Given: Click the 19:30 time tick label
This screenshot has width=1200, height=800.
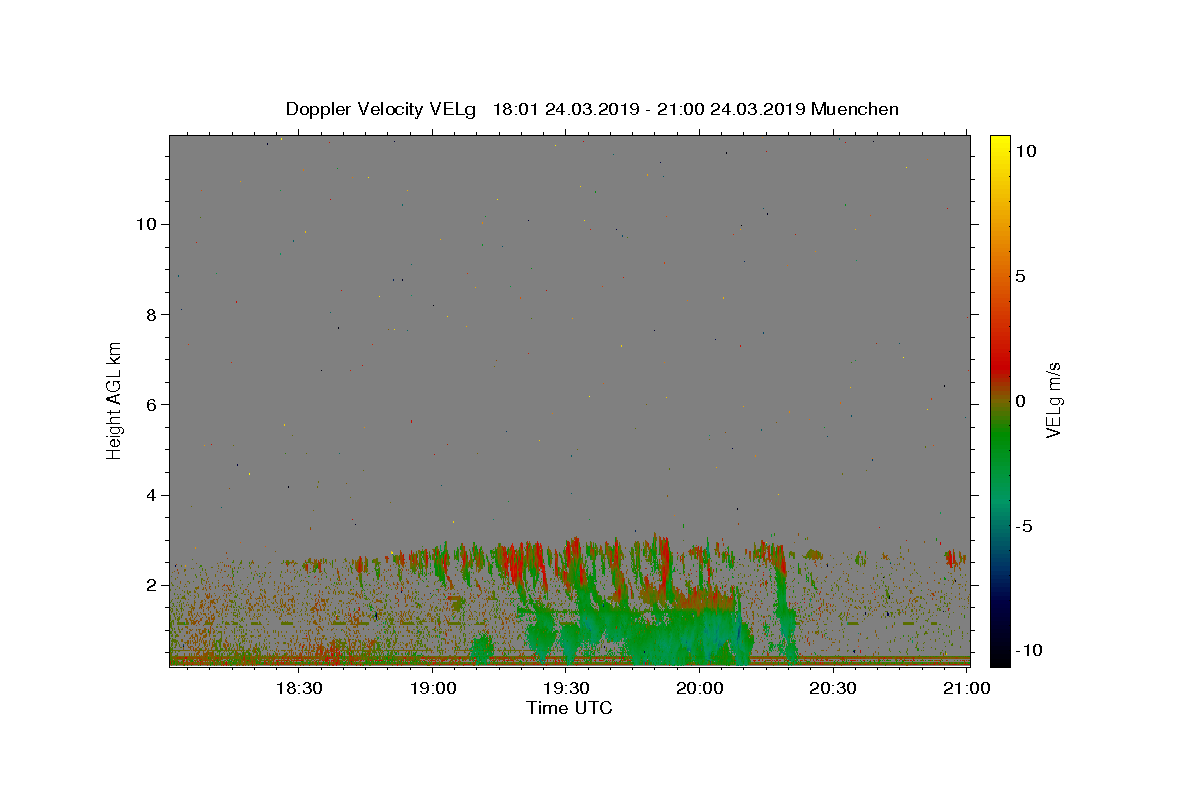Looking at the screenshot, I should (566, 688).
